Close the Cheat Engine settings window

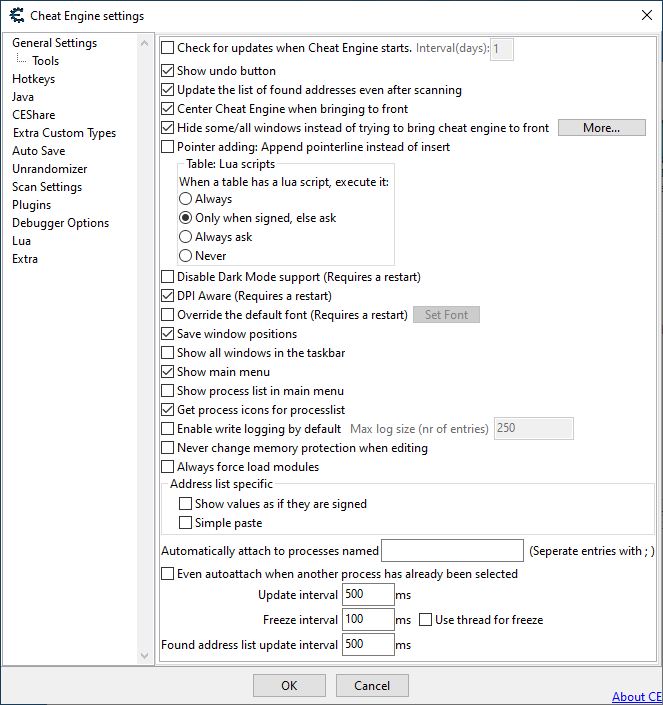pos(646,15)
